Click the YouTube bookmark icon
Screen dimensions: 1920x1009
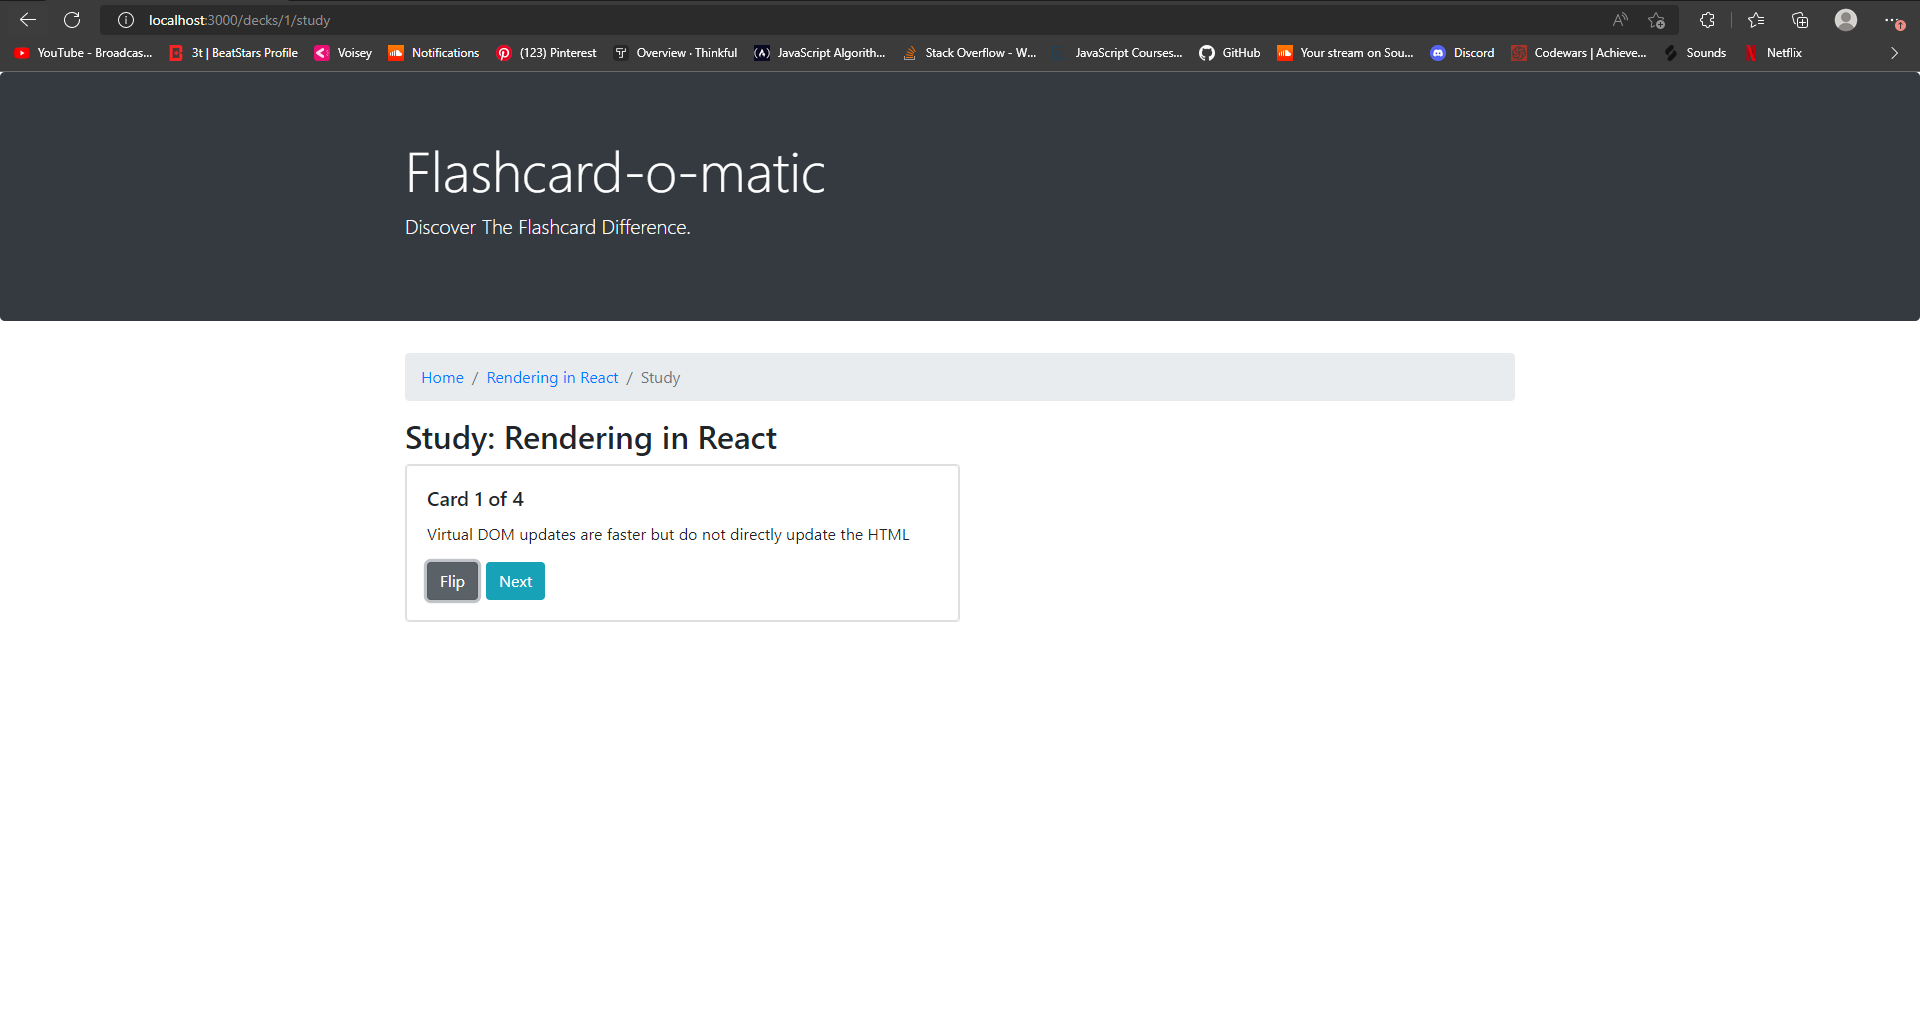pyautogui.click(x=21, y=53)
